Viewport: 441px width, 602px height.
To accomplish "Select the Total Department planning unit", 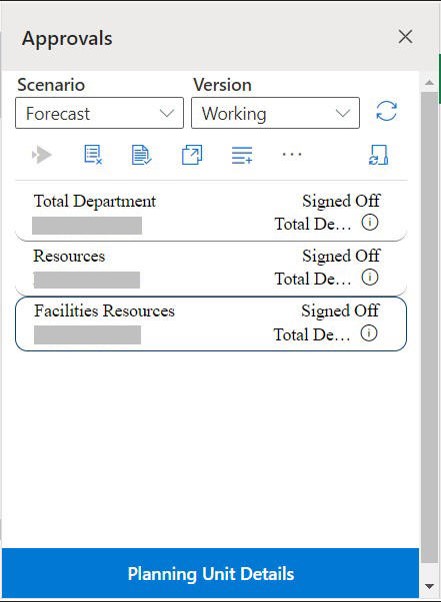I will click(211, 212).
